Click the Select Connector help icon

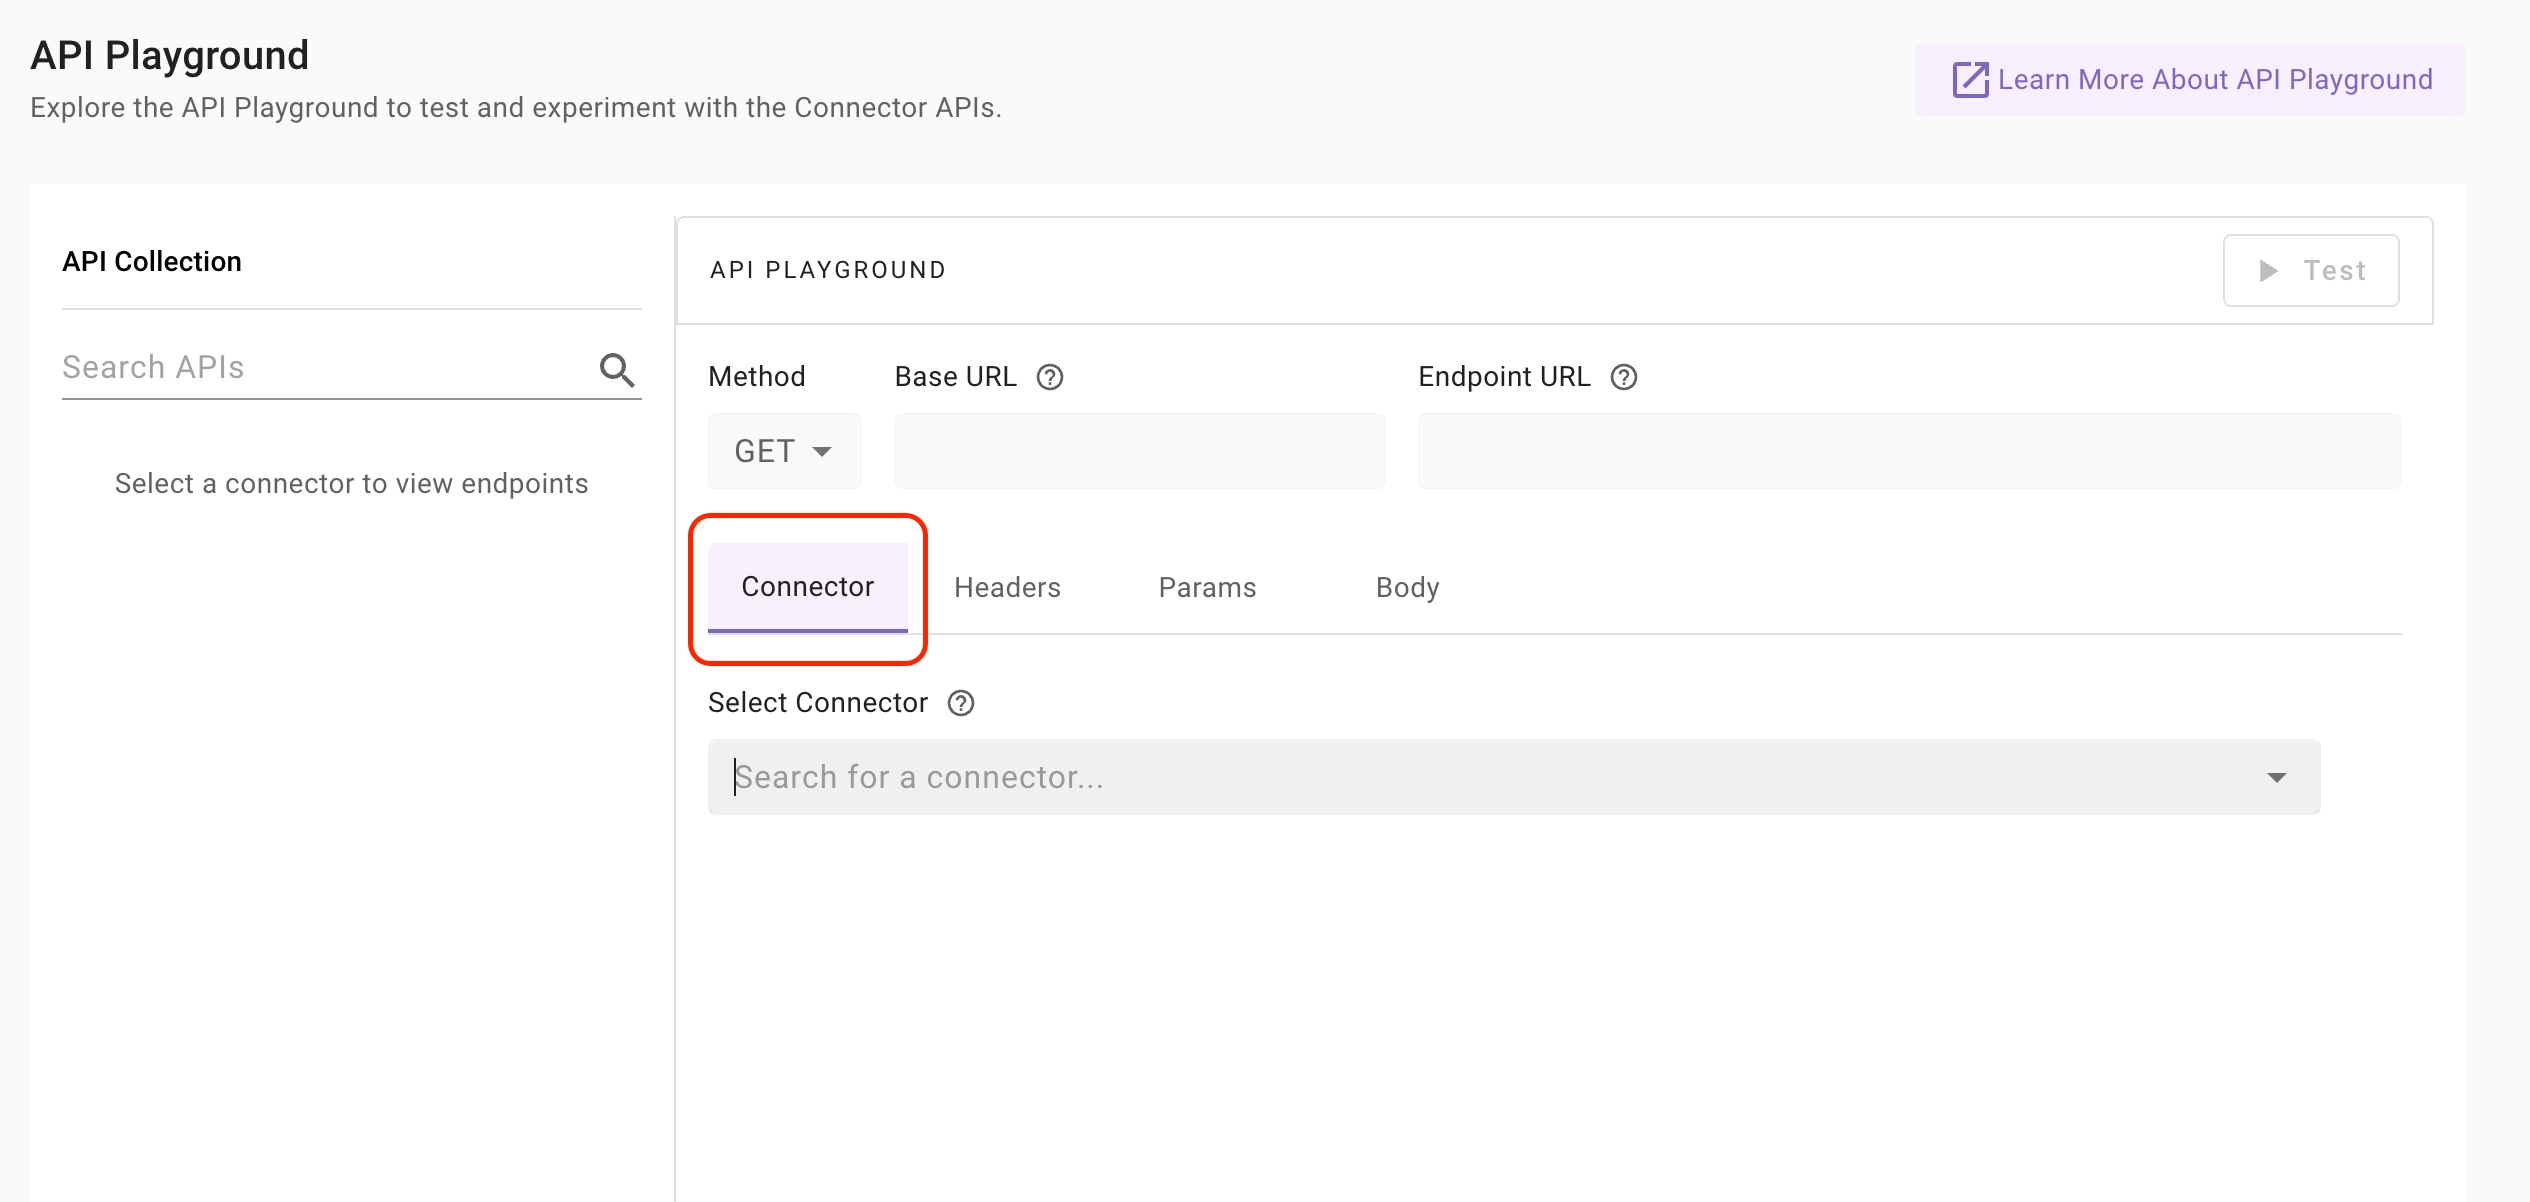pyautogui.click(x=961, y=703)
